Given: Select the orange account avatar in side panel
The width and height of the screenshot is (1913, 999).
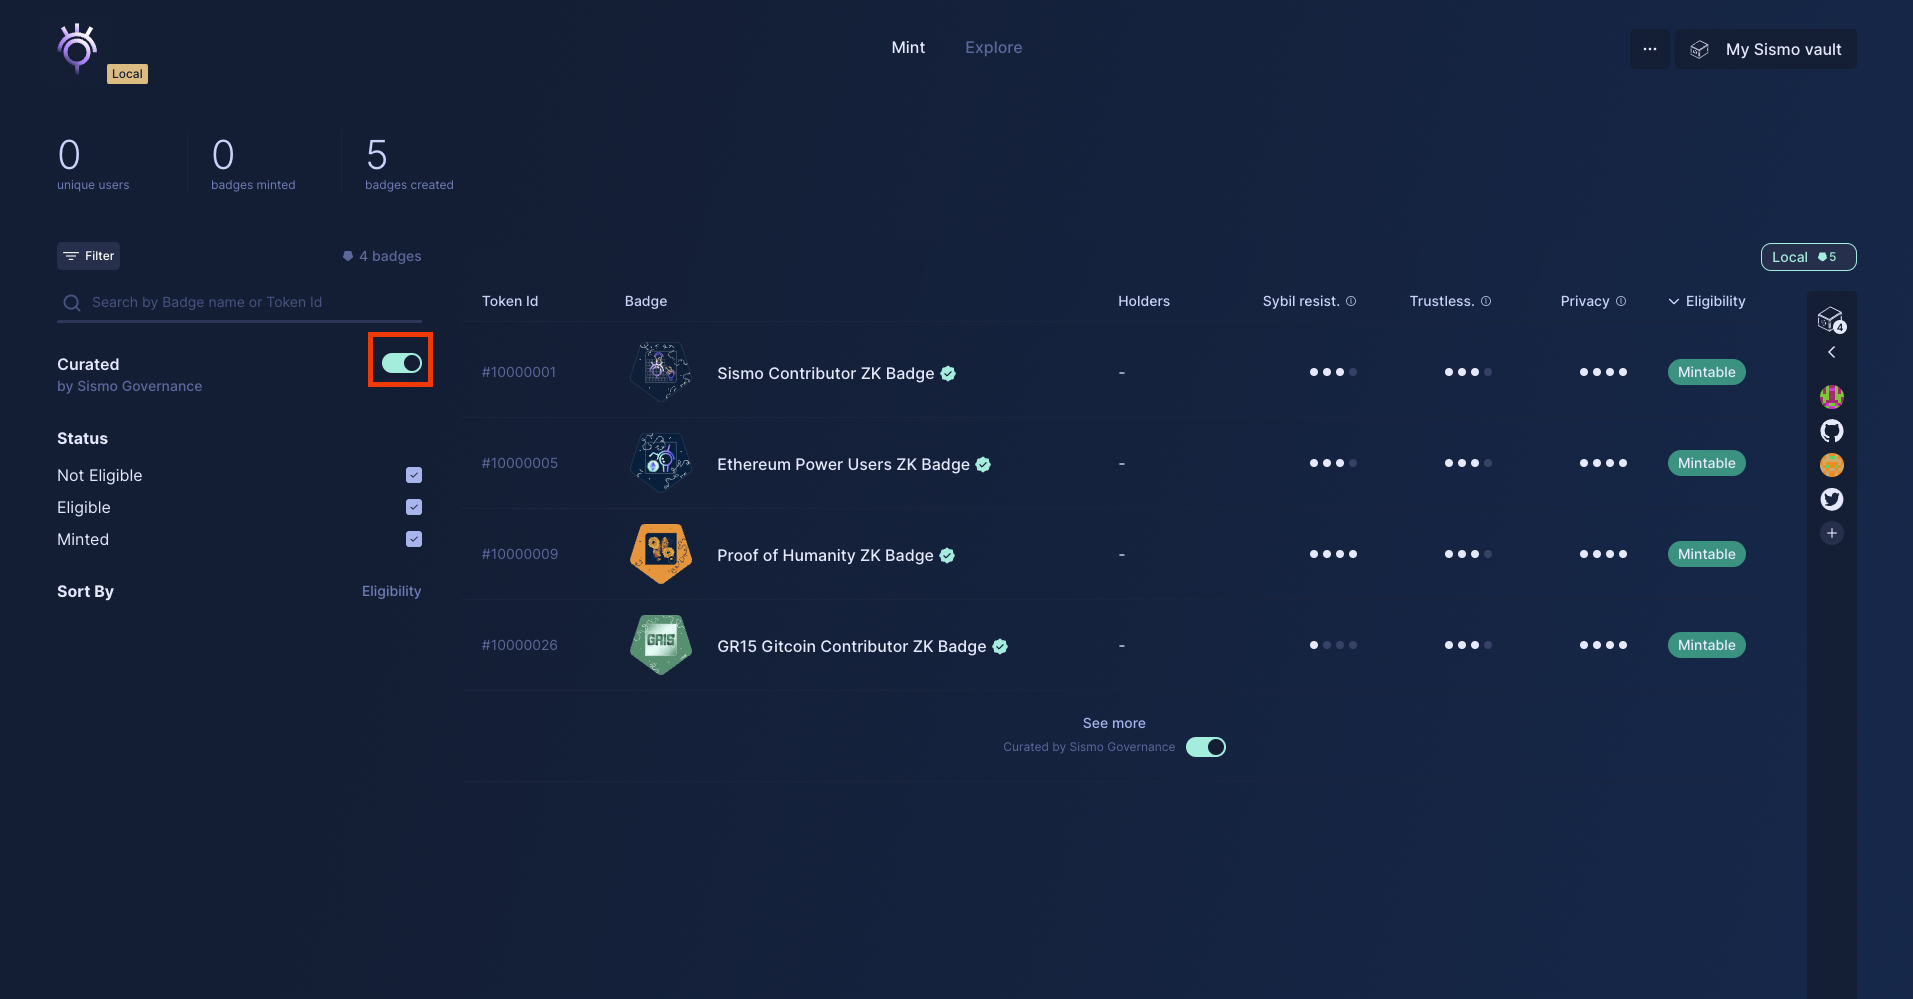Looking at the screenshot, I should point(1831,465).
